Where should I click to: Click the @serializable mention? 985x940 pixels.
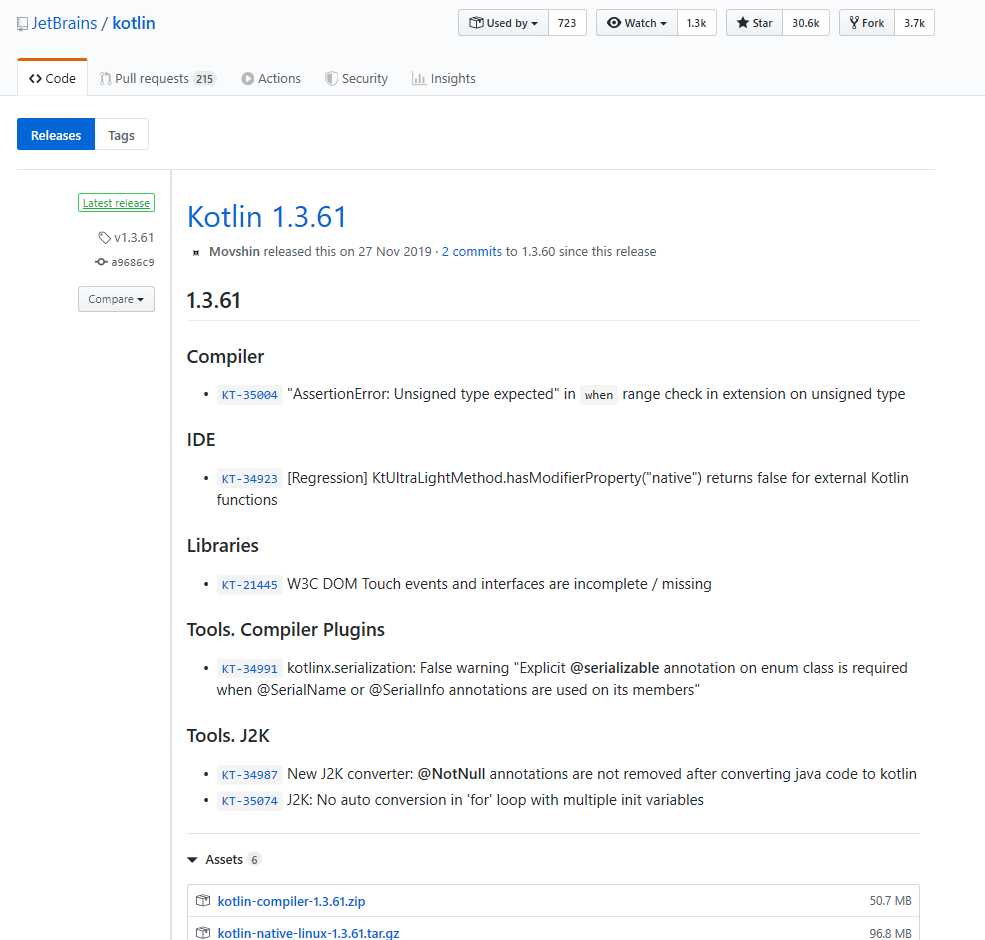pos(614,667)
